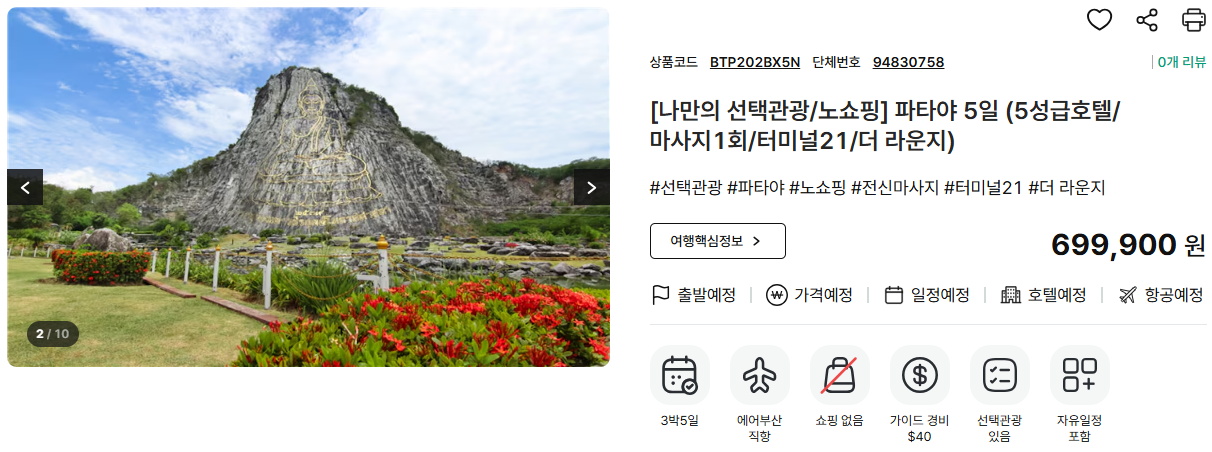Click the 쇼핑 없음 bag icon
Image resolution: width=1212 pixels, height=452 pixels.
coord(840,375)
